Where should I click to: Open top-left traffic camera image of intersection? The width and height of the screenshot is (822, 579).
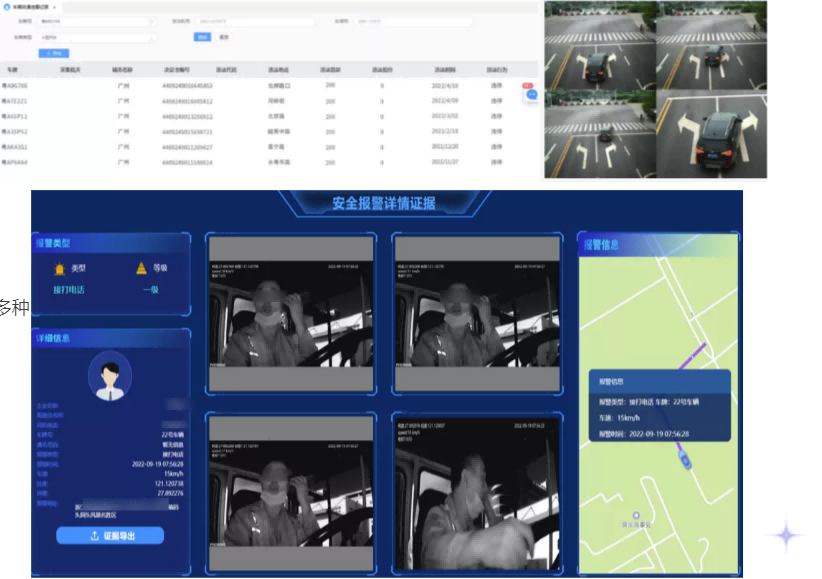pyautogui.click(x=600, y=45)
